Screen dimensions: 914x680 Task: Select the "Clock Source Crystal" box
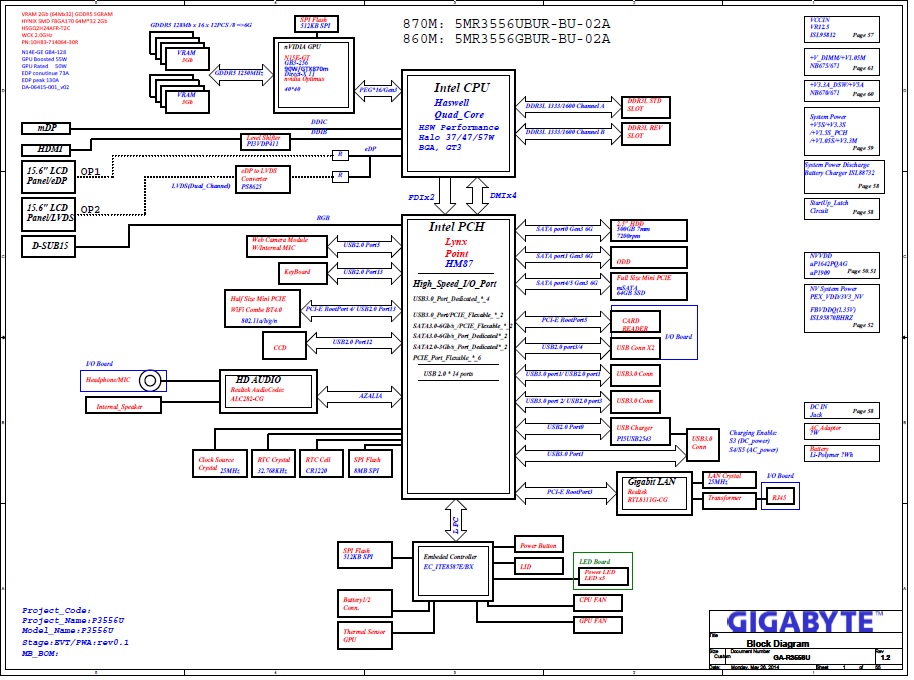220,464
